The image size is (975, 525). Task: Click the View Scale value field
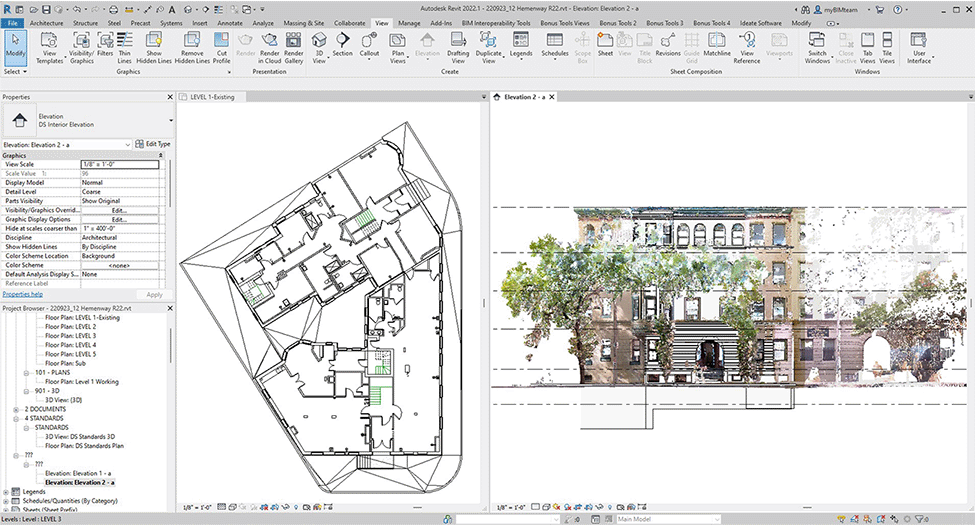click(x=120, y=164)
